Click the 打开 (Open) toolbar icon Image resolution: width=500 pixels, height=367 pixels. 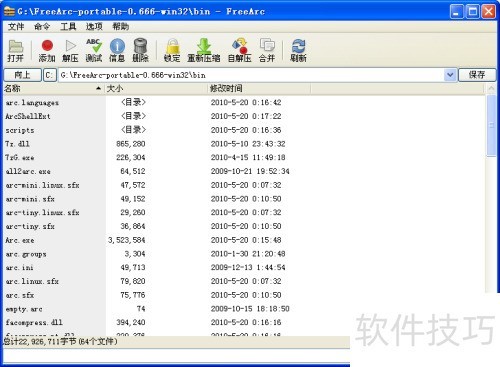click(x=16, y=50)
